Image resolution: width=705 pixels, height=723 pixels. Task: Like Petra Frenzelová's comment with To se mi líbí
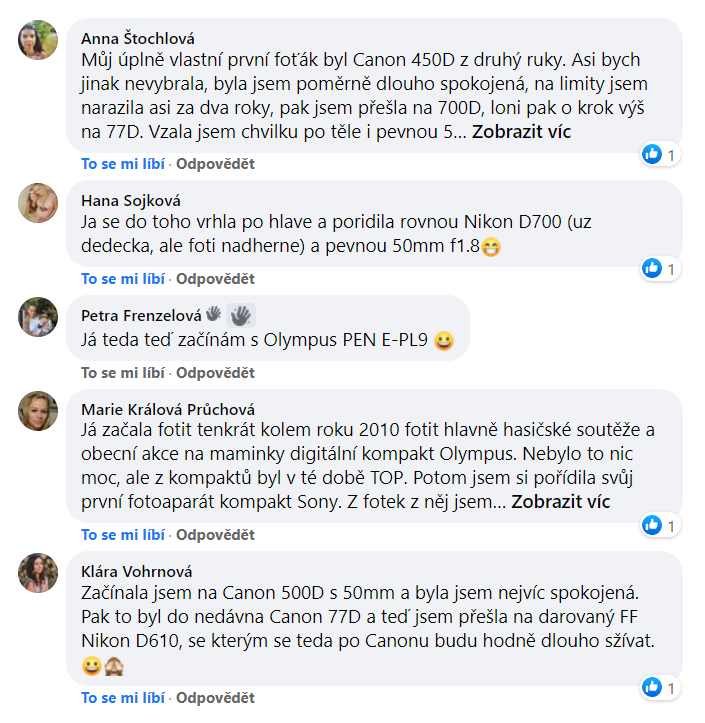pyautogui.click(x=123, y=373)
